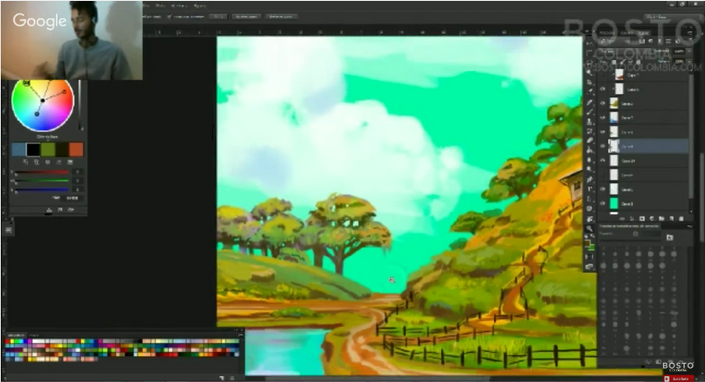Toggle visibility of the highlighted selected layer
The image size is (705, 382).
pyautogui.click(x=602, y=146)
